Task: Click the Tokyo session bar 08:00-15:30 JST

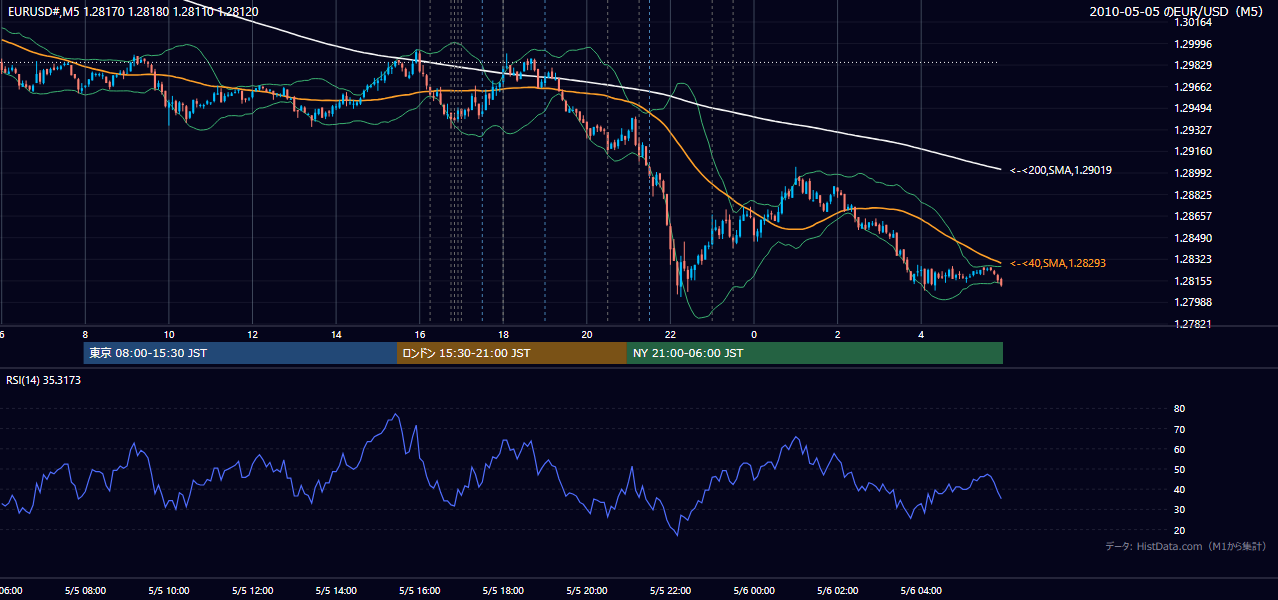Action: click(x=240, y=353)
